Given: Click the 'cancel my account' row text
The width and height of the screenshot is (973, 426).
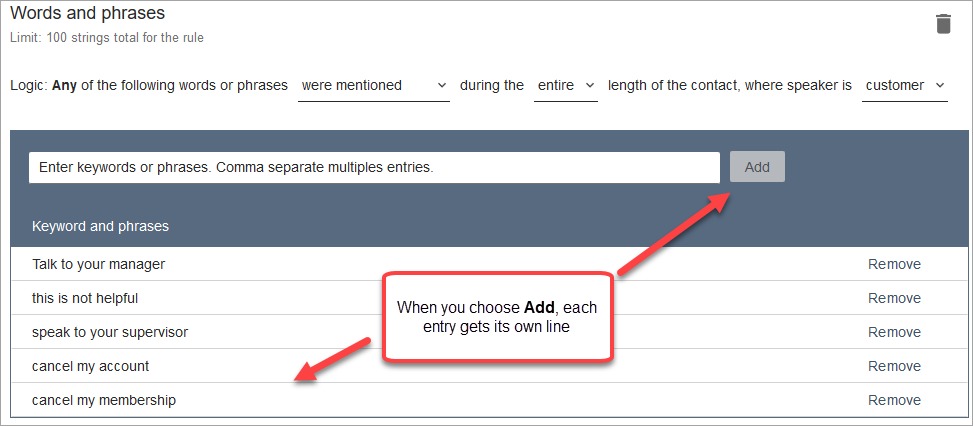Looking at the screenshot, I should click(91, 366).
